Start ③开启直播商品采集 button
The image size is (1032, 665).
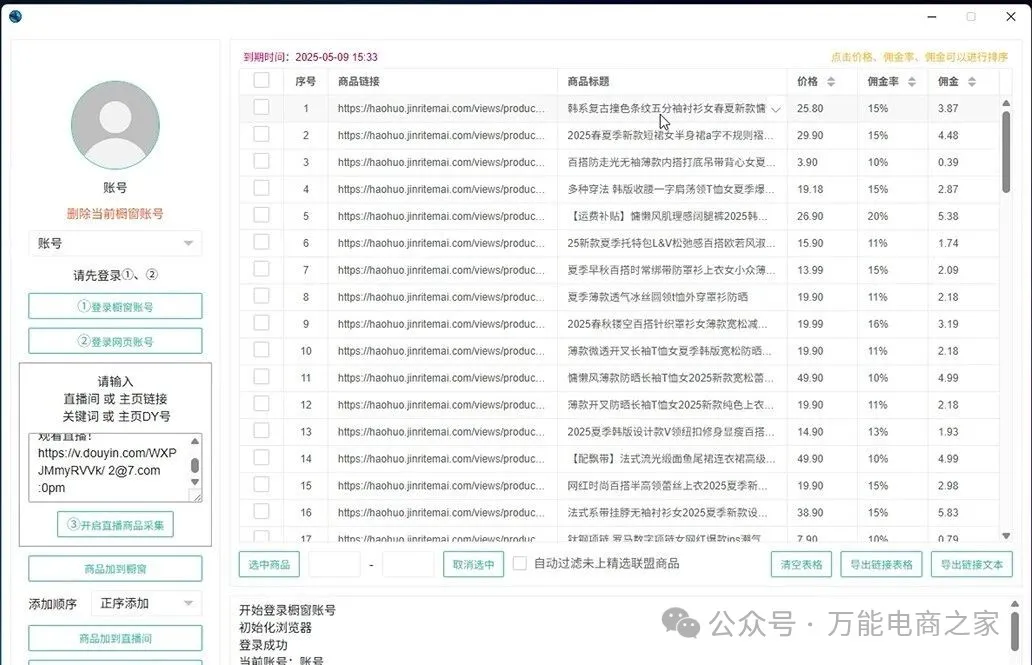click(x=115, y=524)
